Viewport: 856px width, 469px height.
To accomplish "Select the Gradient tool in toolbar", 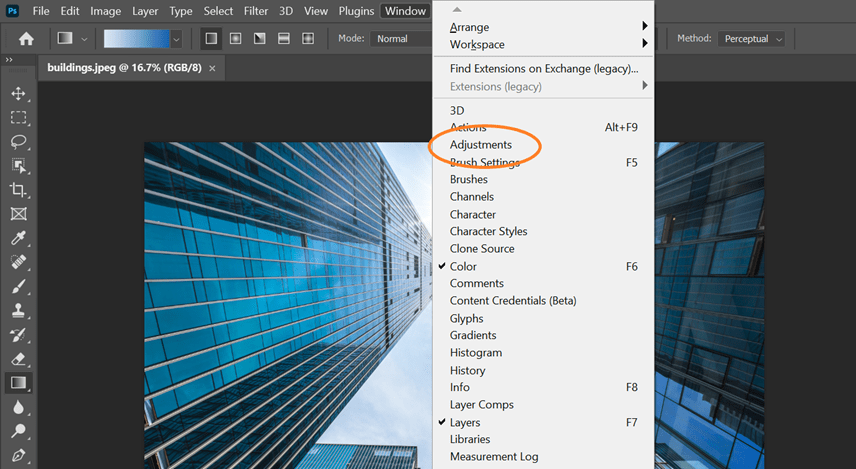I will [x=18, y=383].
